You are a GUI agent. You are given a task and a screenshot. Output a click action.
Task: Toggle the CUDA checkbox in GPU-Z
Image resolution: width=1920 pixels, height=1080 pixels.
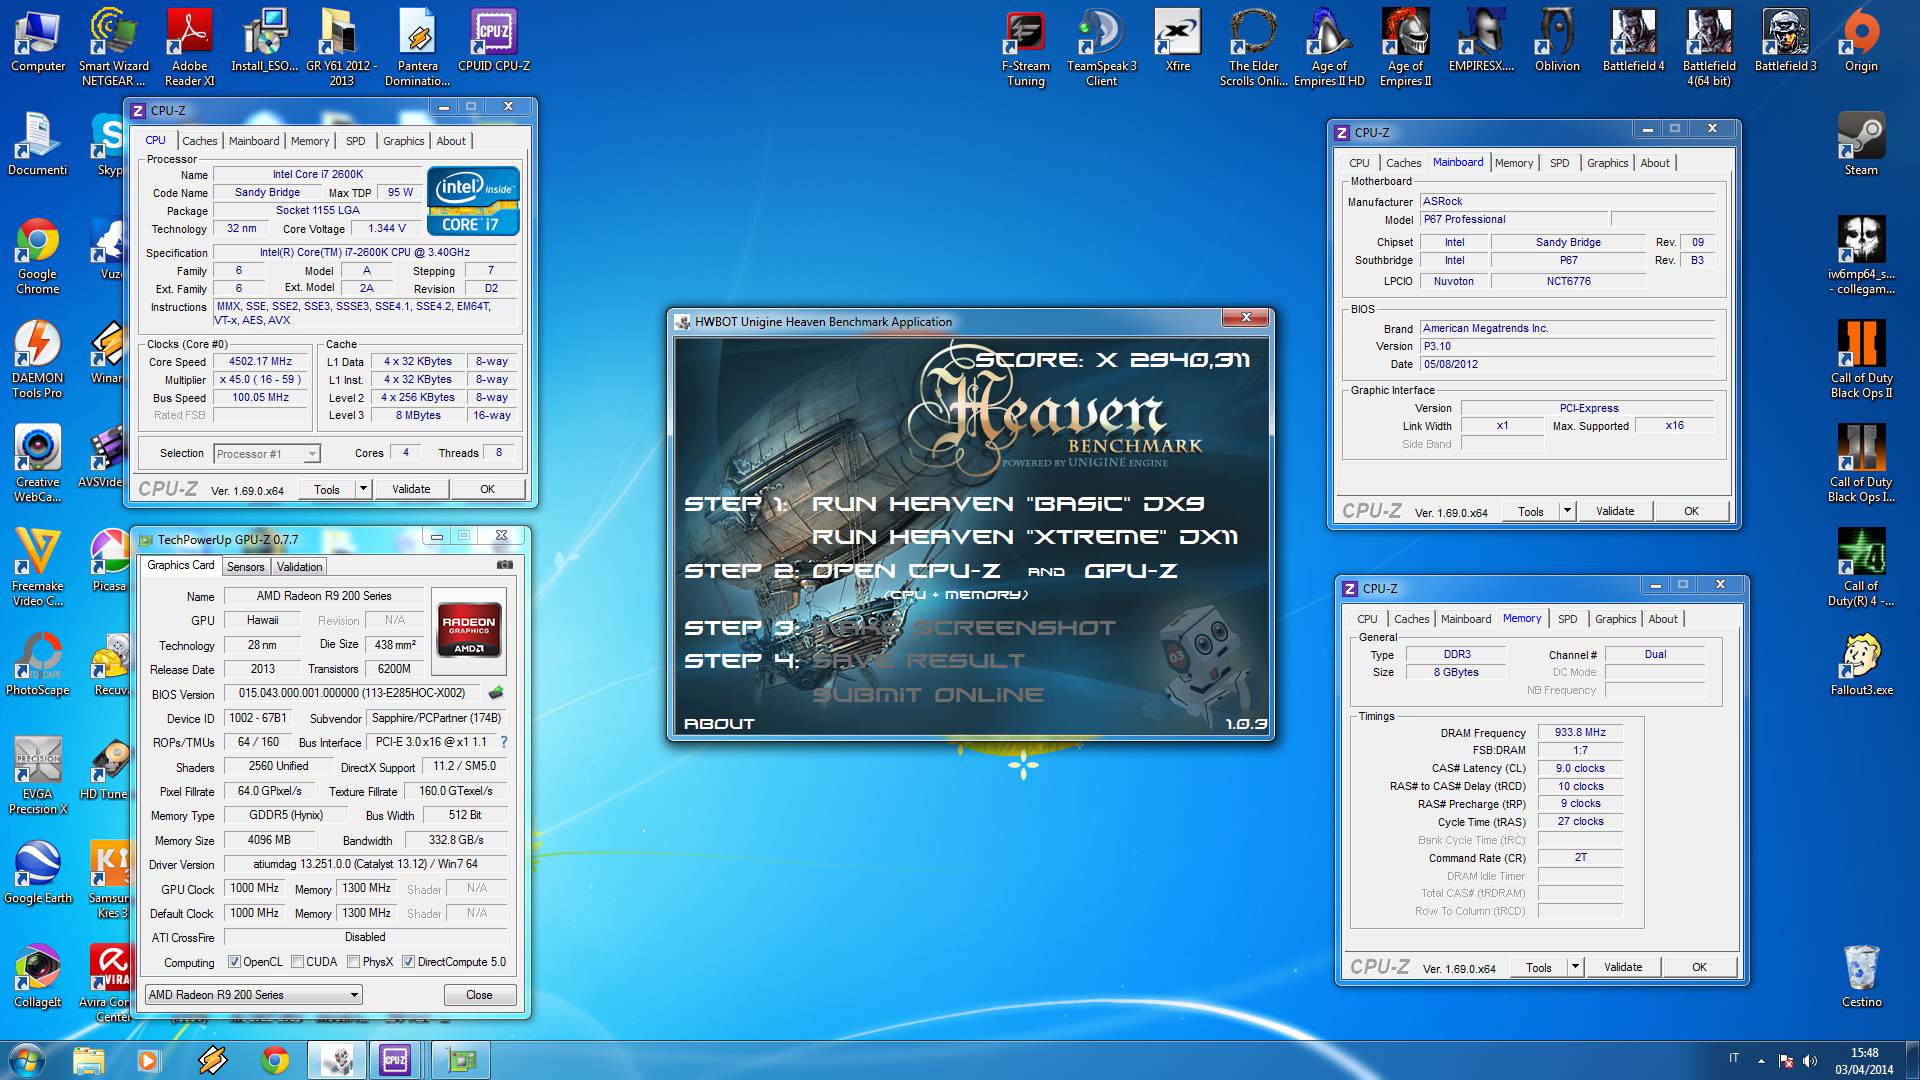[297, 962]
